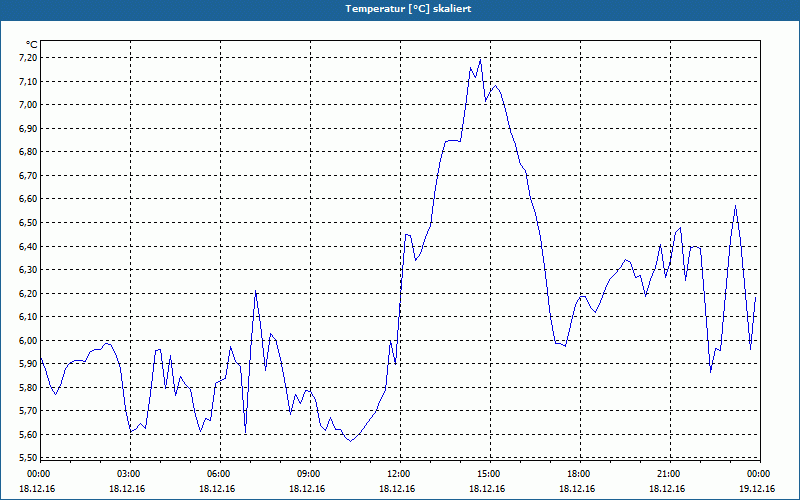
Task: Choose the y-axis label '6,50'
Action: 29,222
